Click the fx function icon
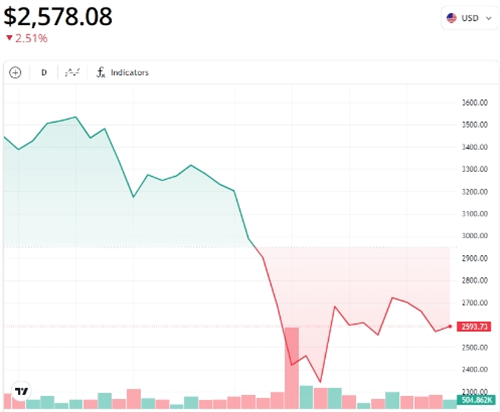500x412 pixels. click(x=101, y=72)
